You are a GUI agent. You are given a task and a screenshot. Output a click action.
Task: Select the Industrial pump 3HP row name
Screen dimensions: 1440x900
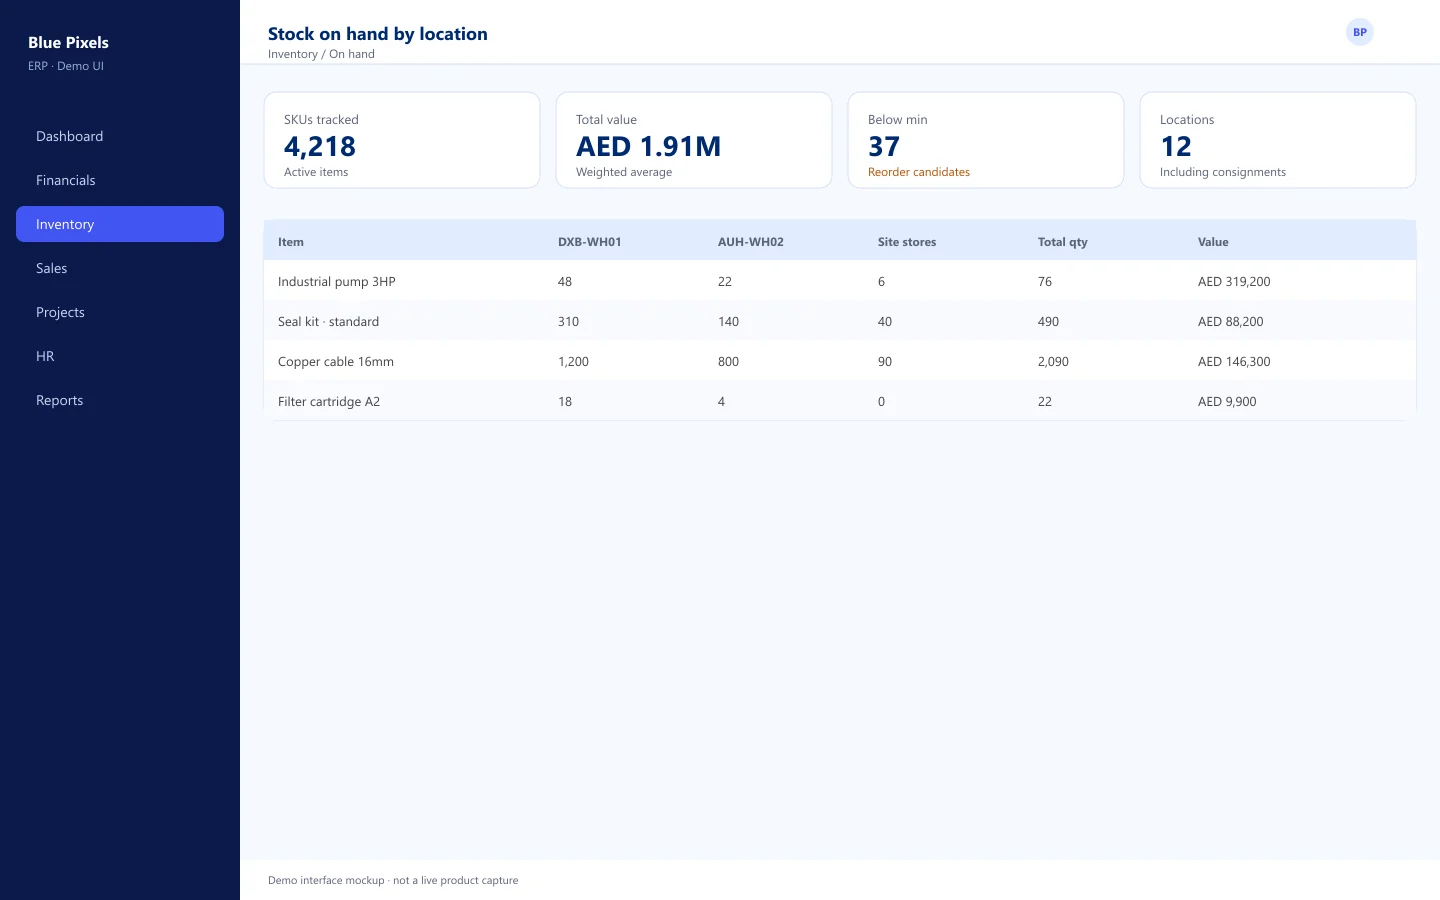[337, 282]
